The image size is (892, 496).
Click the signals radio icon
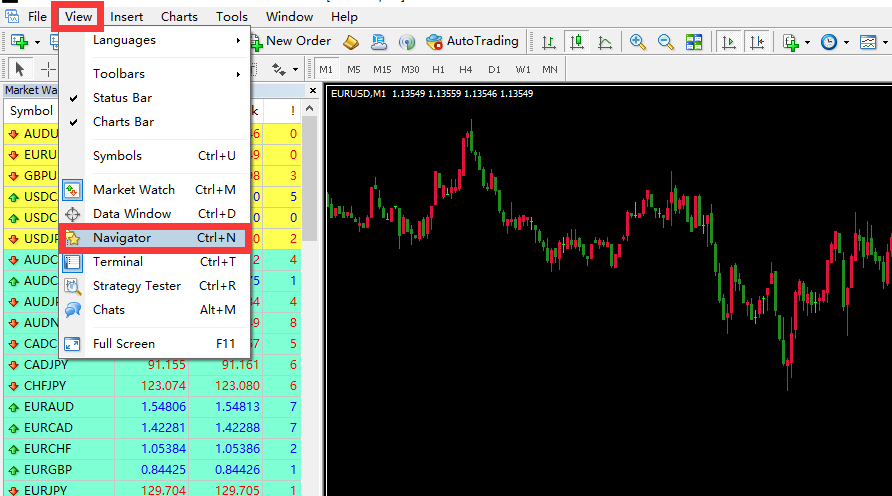[406, 42]
